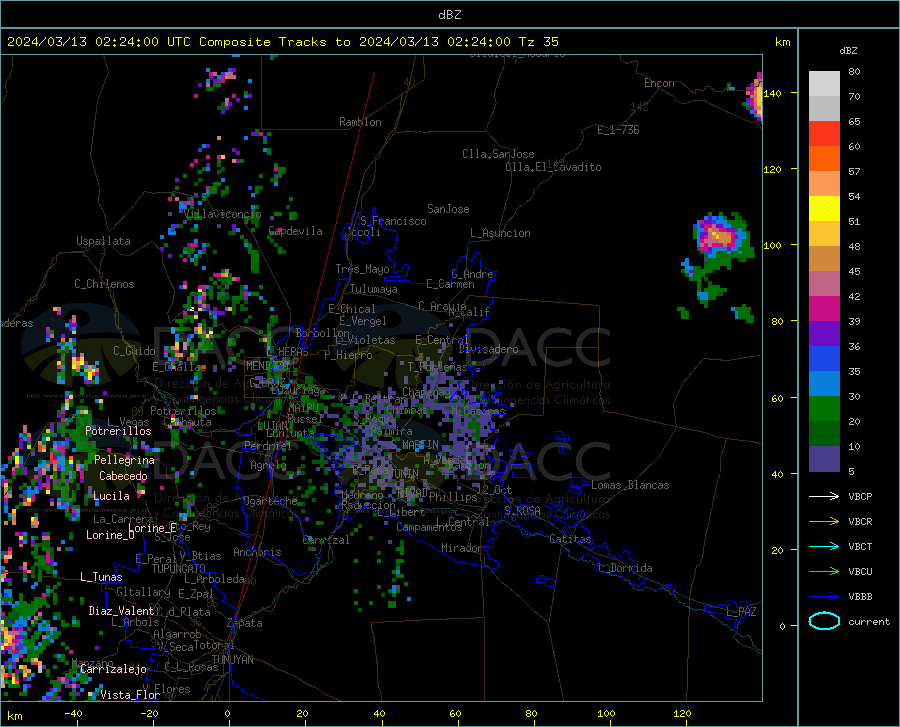900x727 pixels.
Task: Click the cyan 'current' ellipse symbol
Action: tap(824, 621)
